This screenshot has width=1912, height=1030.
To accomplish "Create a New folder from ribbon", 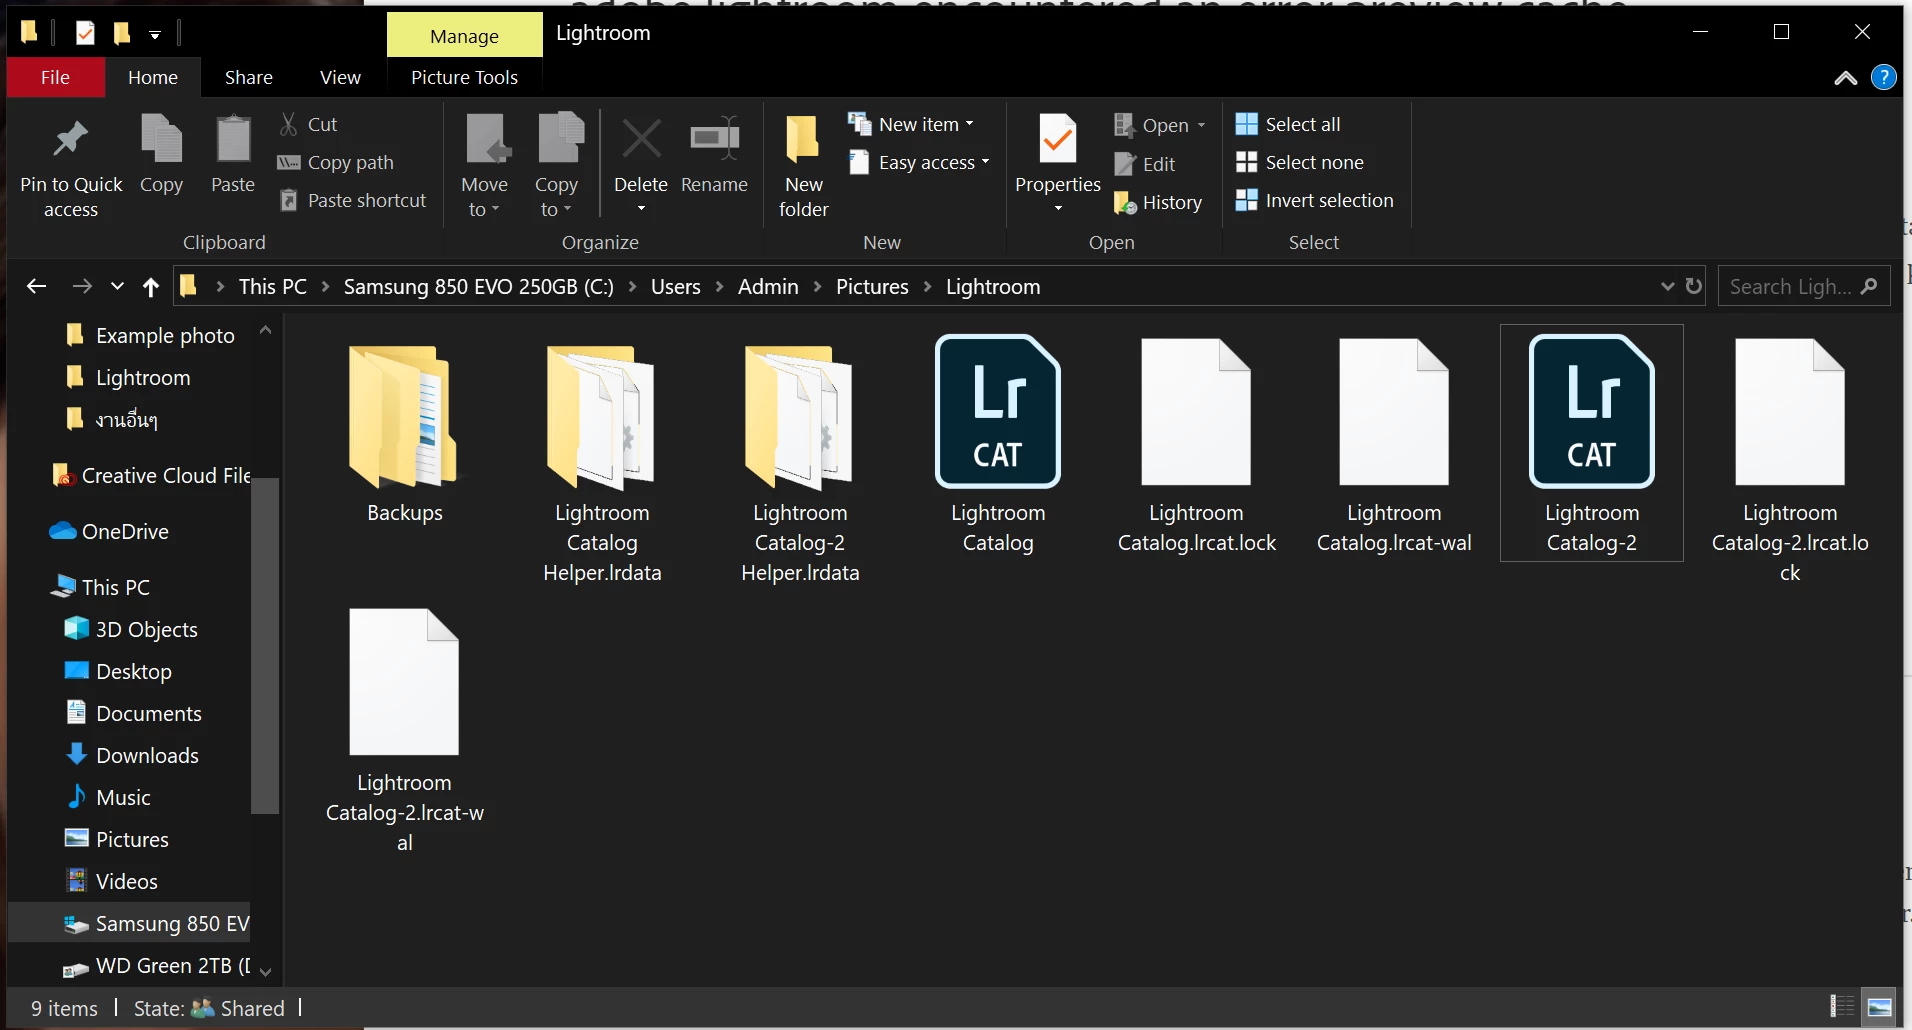I will (803, 166).
